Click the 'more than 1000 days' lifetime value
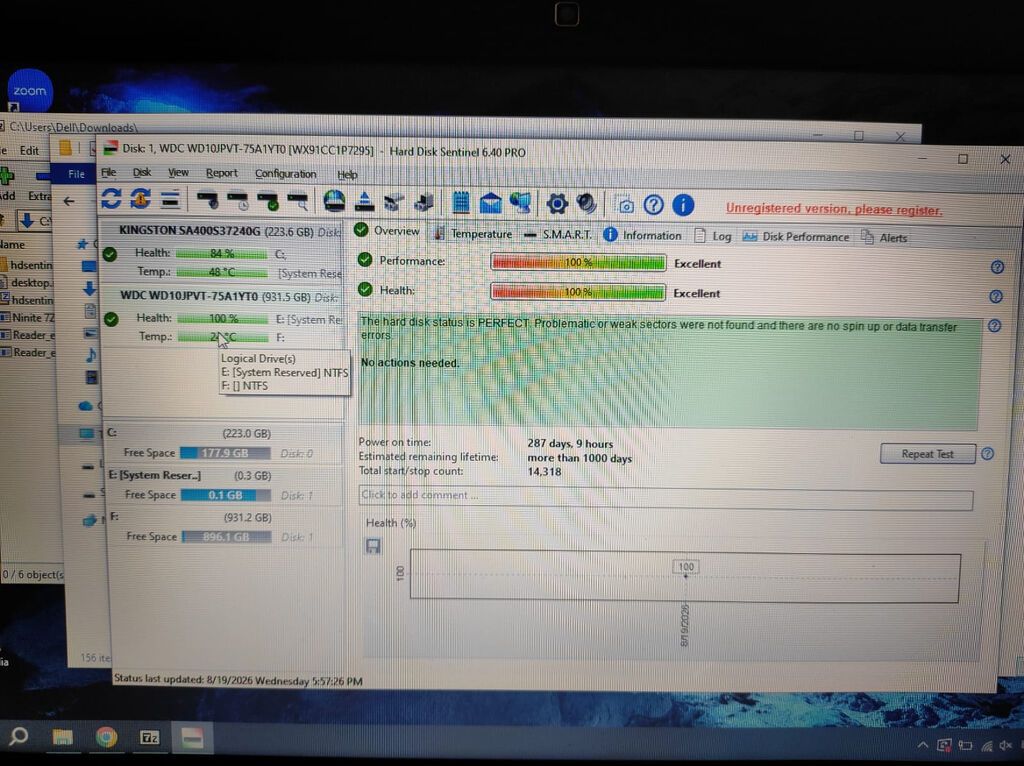Viewport: 1024px width, 766px height. click(x=579, y=458)
